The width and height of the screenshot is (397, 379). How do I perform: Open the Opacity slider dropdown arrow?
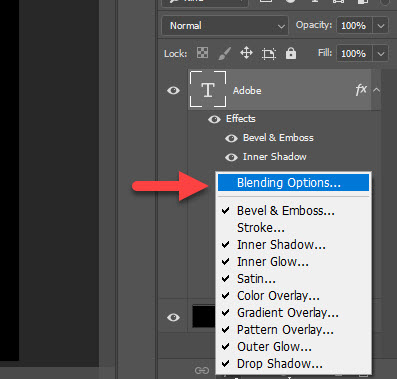coord(381,26)
